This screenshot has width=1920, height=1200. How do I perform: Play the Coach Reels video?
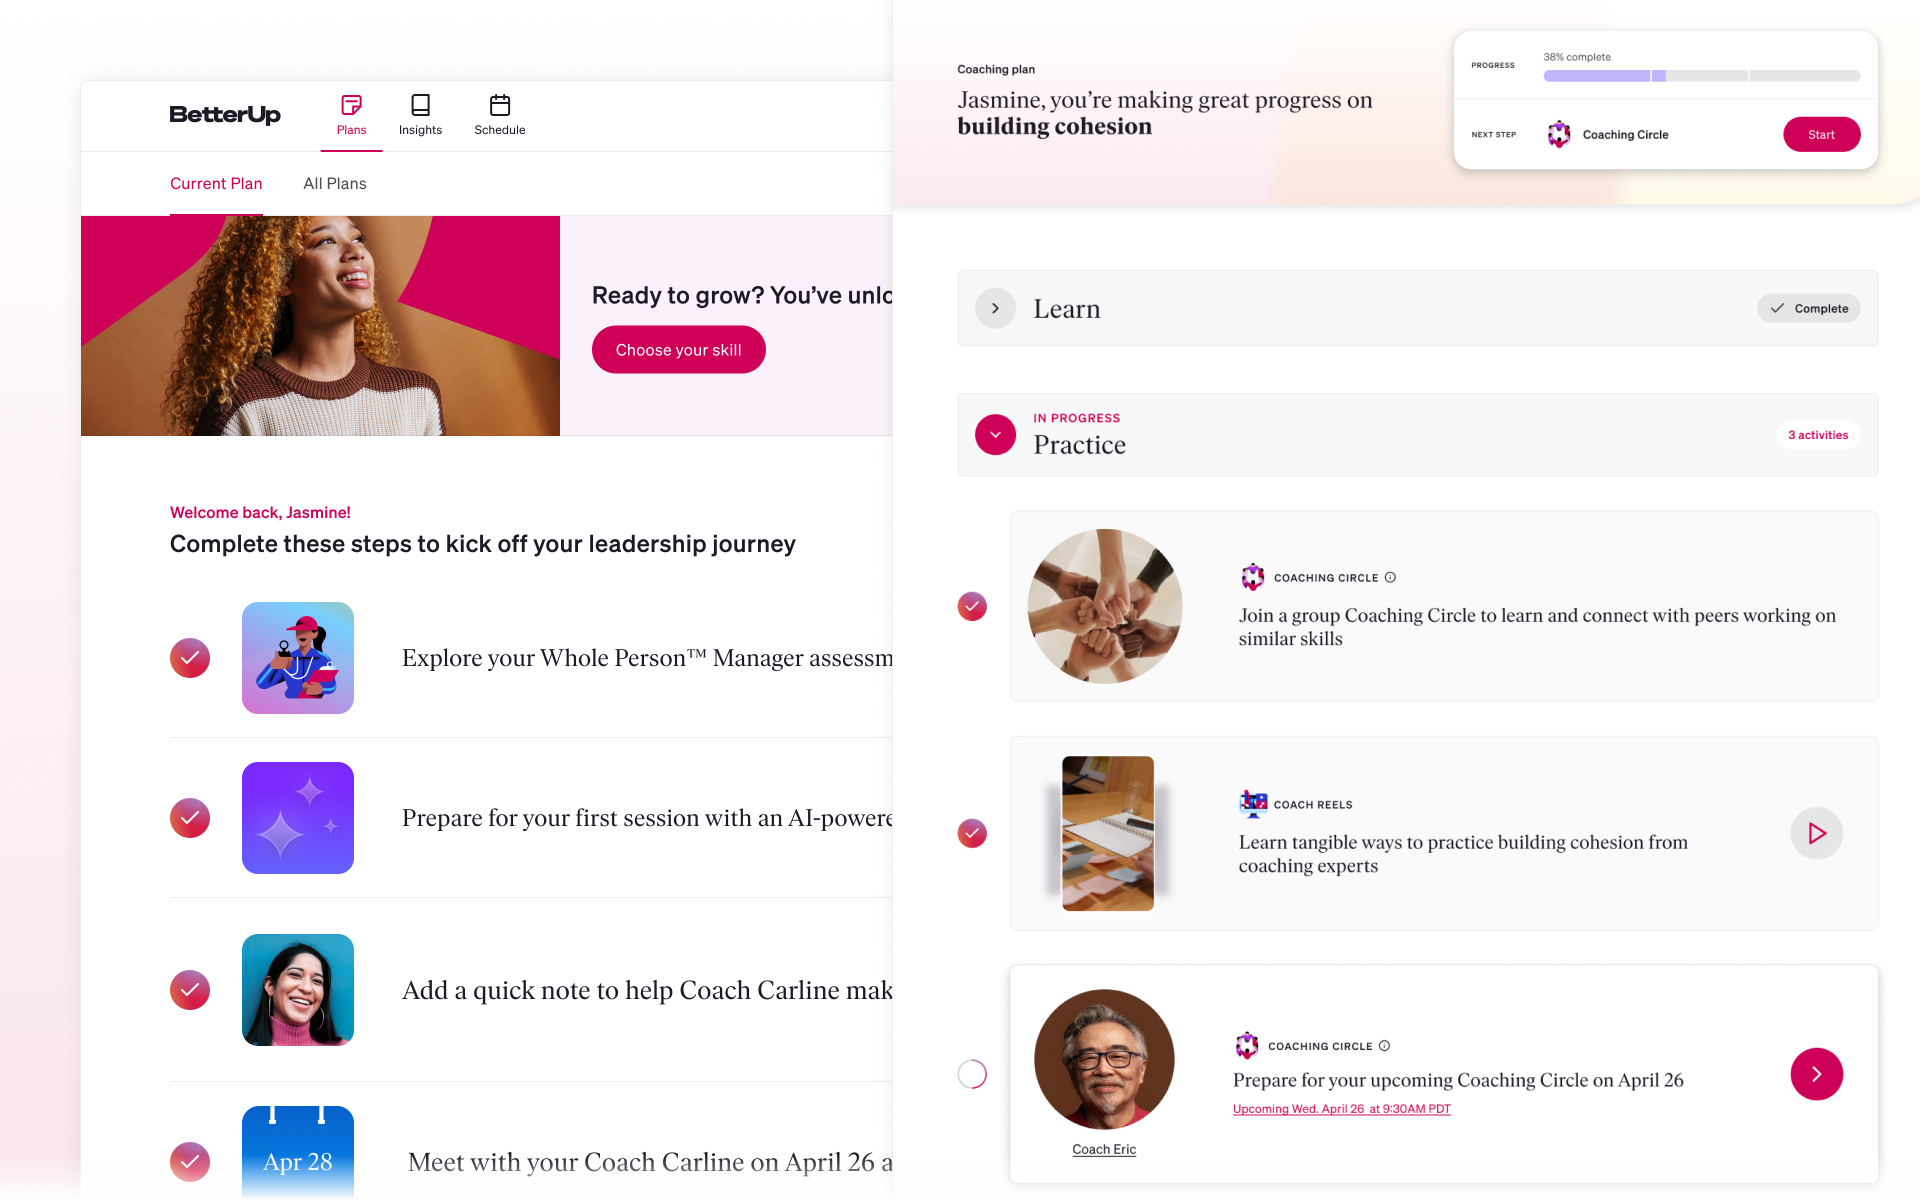(x=1817, y=833)
